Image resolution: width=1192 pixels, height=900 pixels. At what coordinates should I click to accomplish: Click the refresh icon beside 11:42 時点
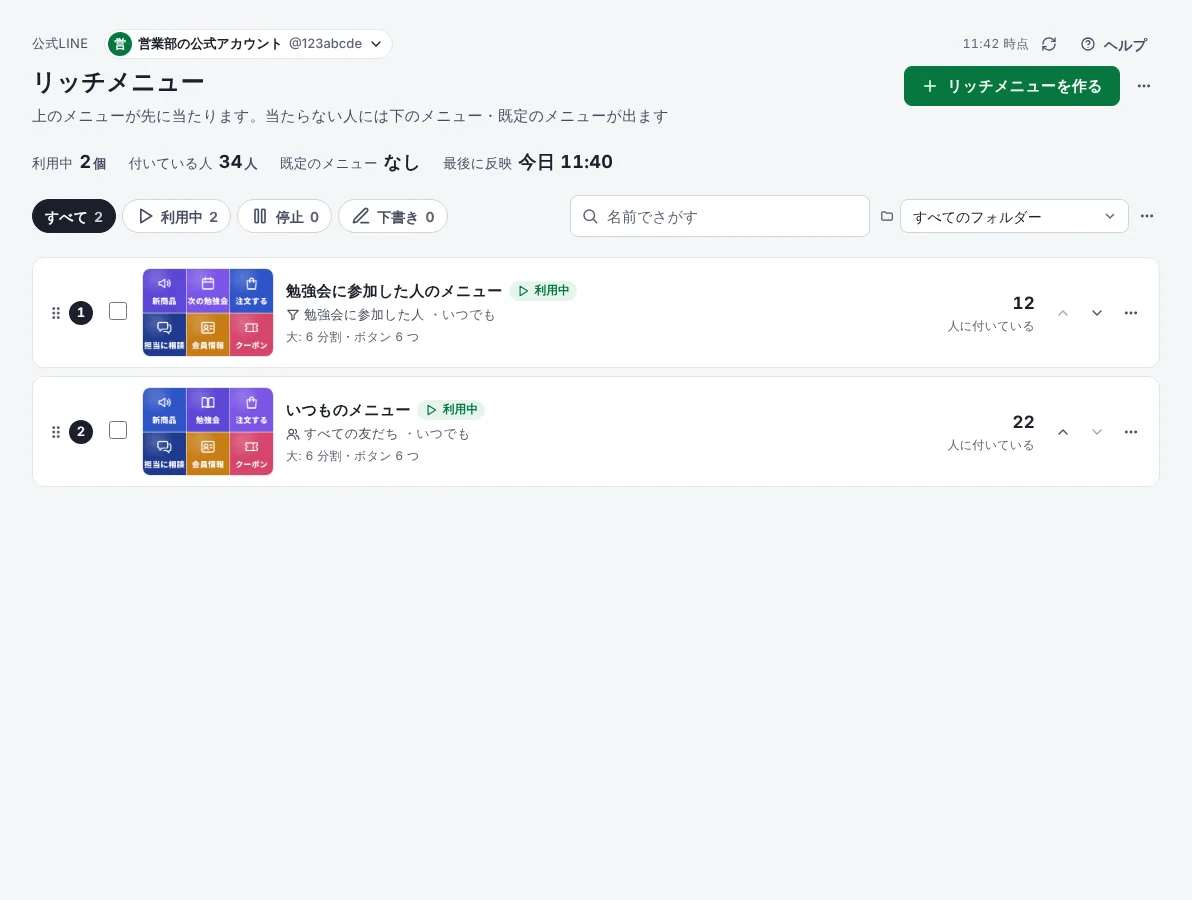click(1049, 44)
